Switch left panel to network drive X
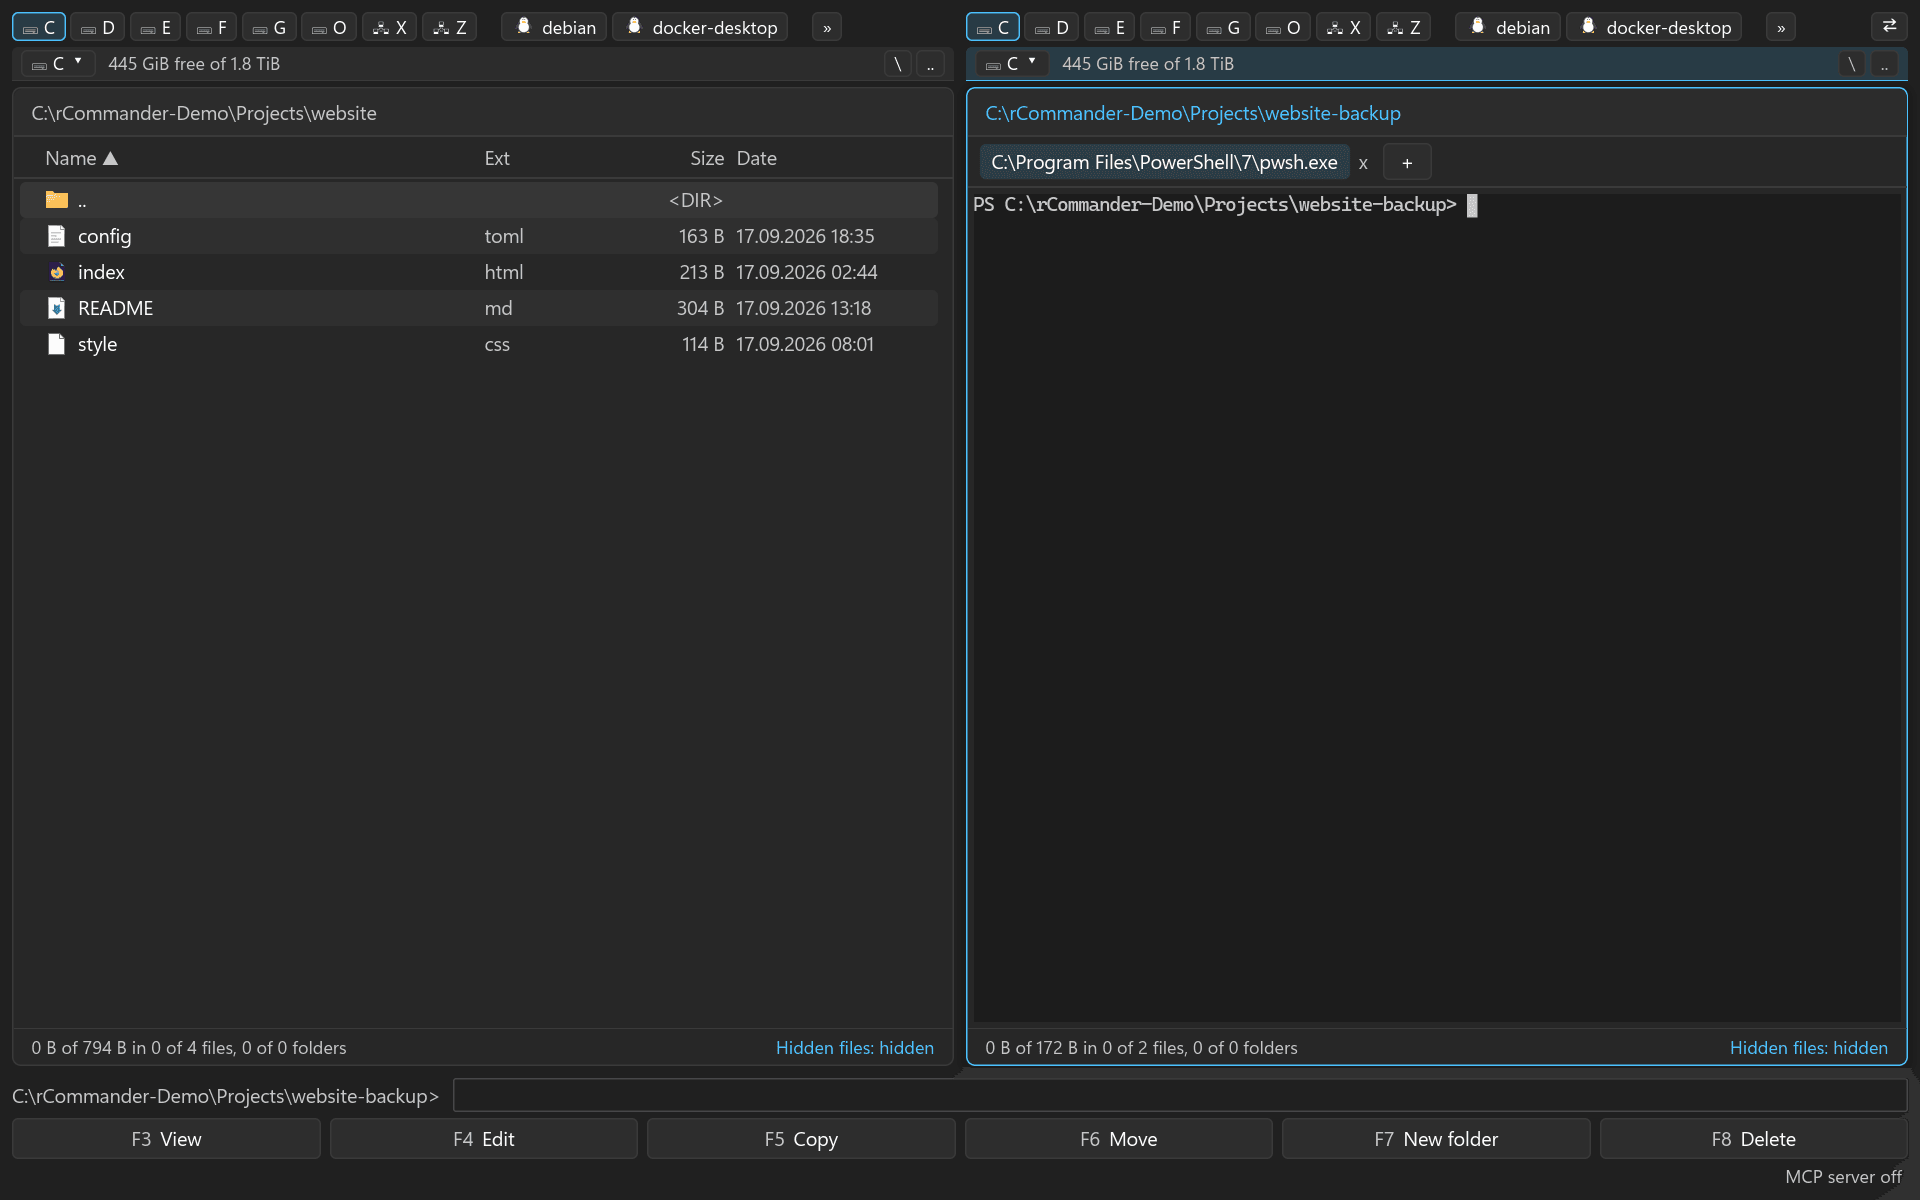Image resolution: width=1920 pixels, height=1200 pixels. (x=389, y=27)
